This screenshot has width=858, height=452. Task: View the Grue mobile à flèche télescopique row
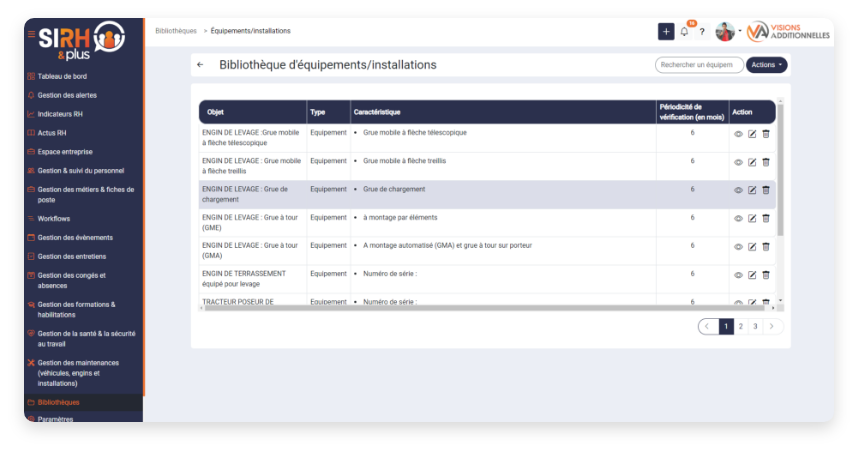pos(738,134)
